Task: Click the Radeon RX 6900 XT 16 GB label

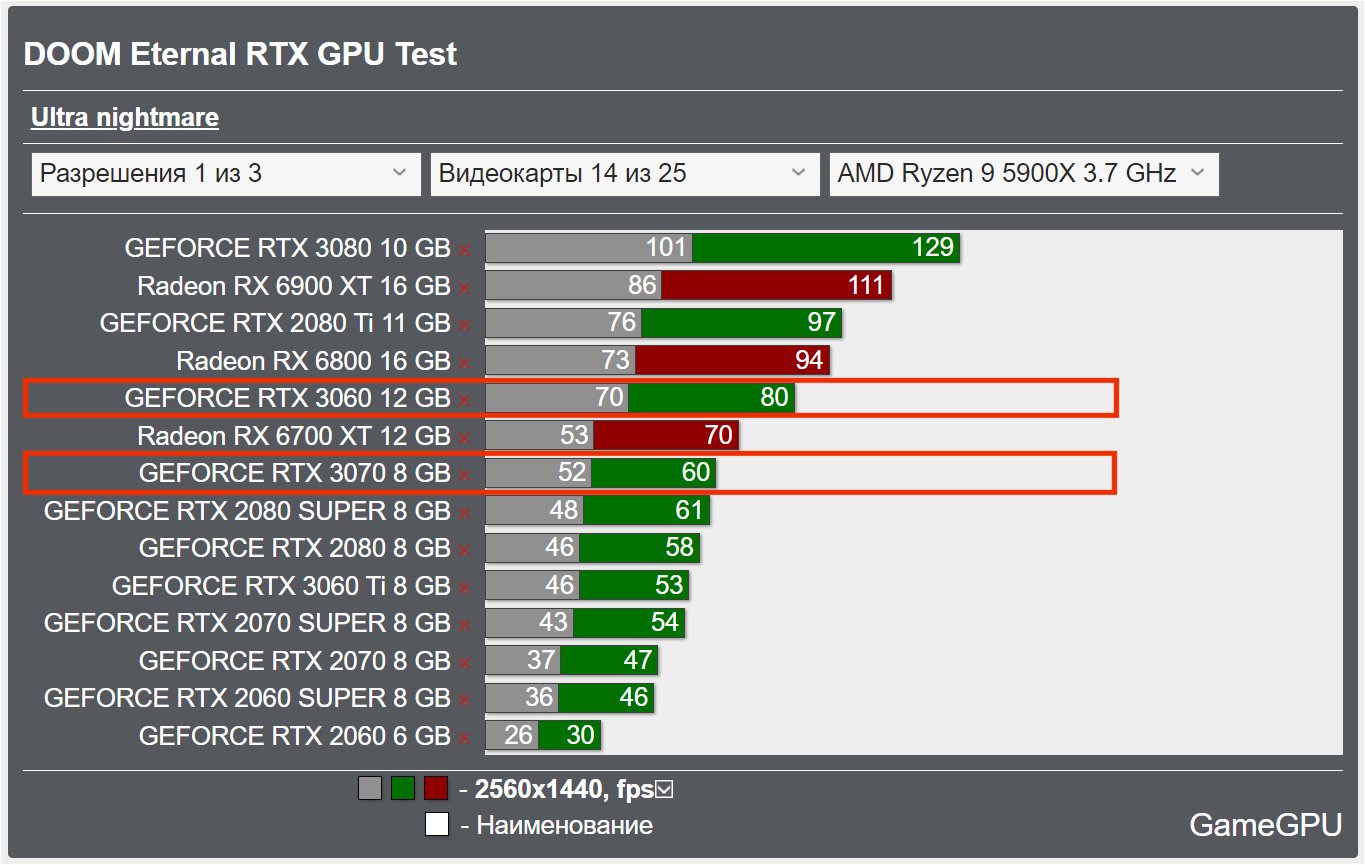Action: (294, 286)
